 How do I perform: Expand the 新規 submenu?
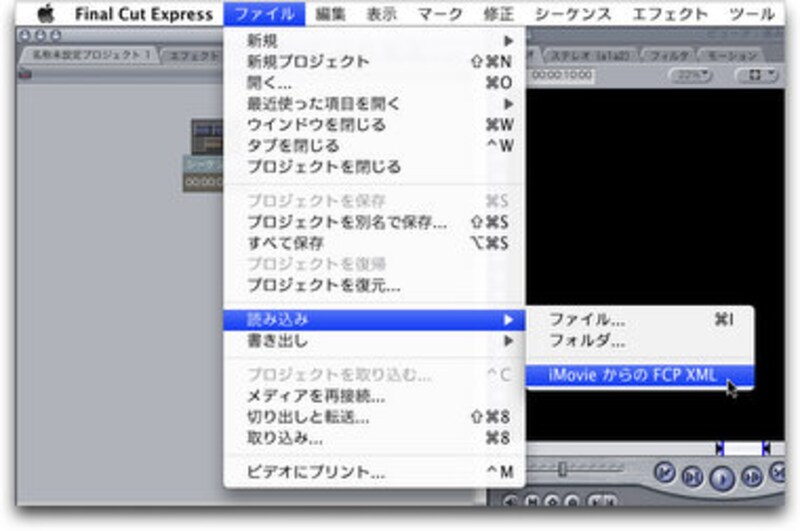(380, 41)
